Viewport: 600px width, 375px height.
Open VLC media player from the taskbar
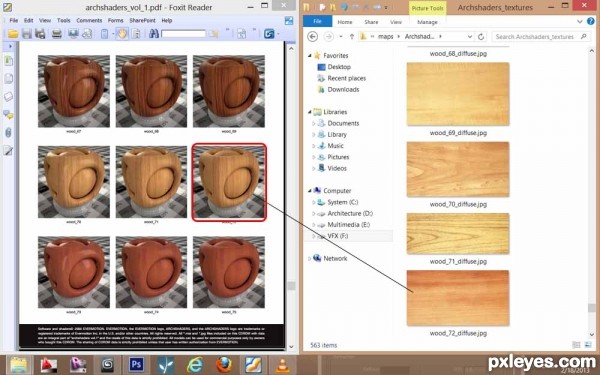(282, 365)
